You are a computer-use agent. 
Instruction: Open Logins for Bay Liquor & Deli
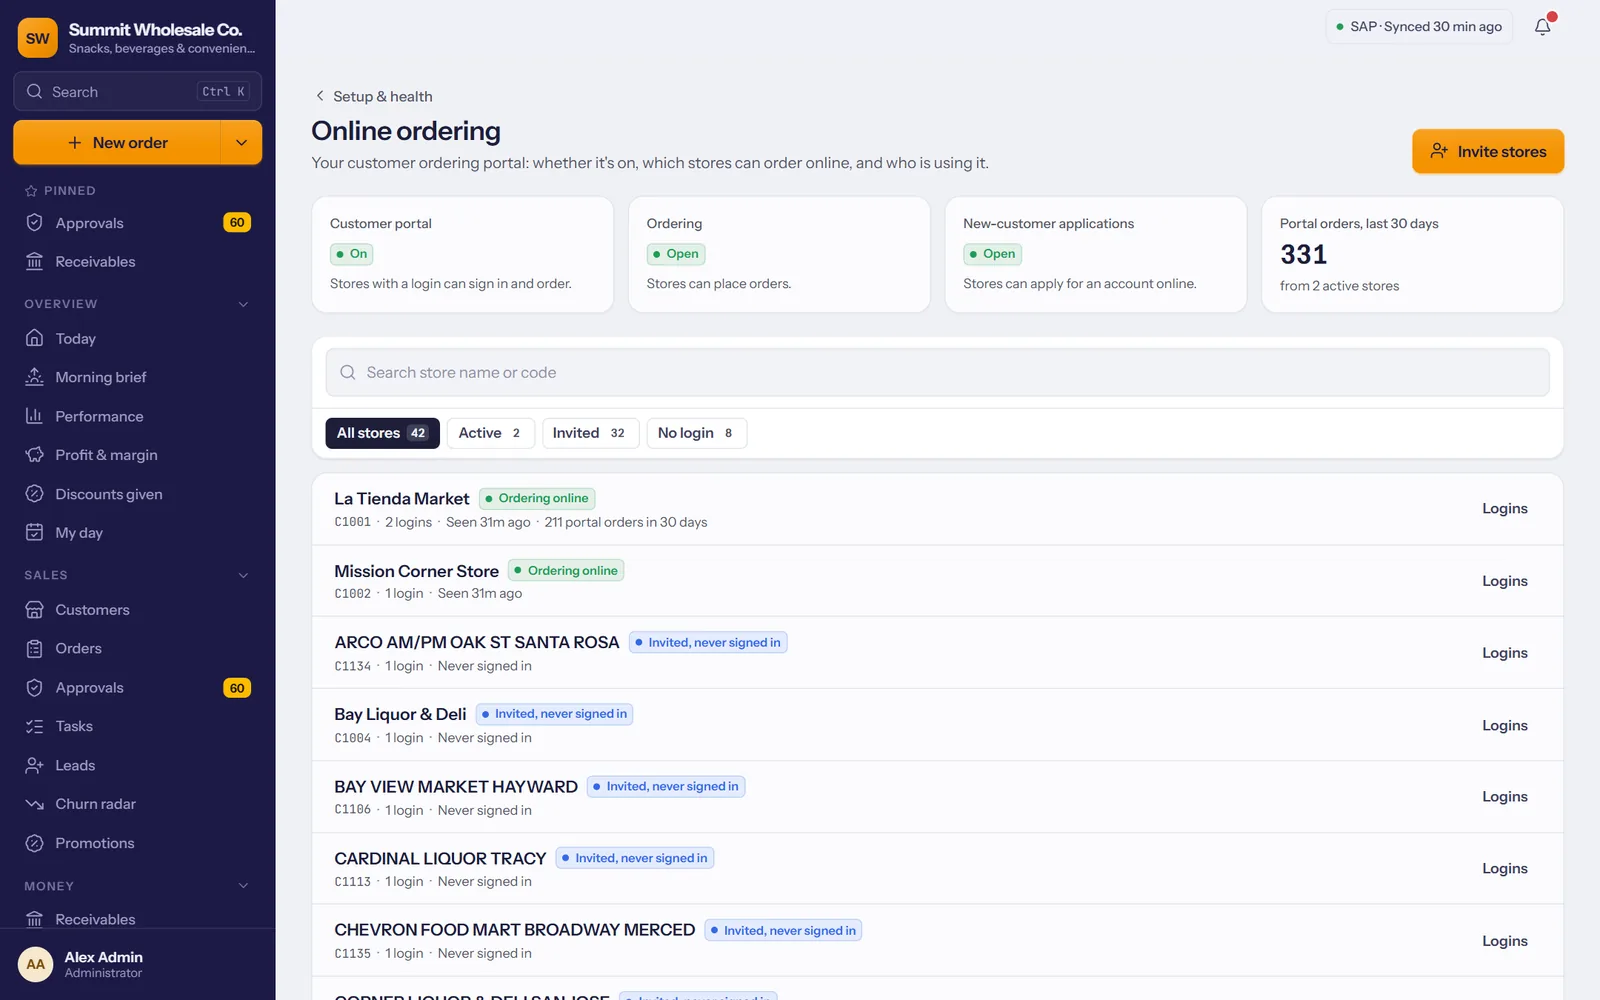click(x=1504, y=726)
